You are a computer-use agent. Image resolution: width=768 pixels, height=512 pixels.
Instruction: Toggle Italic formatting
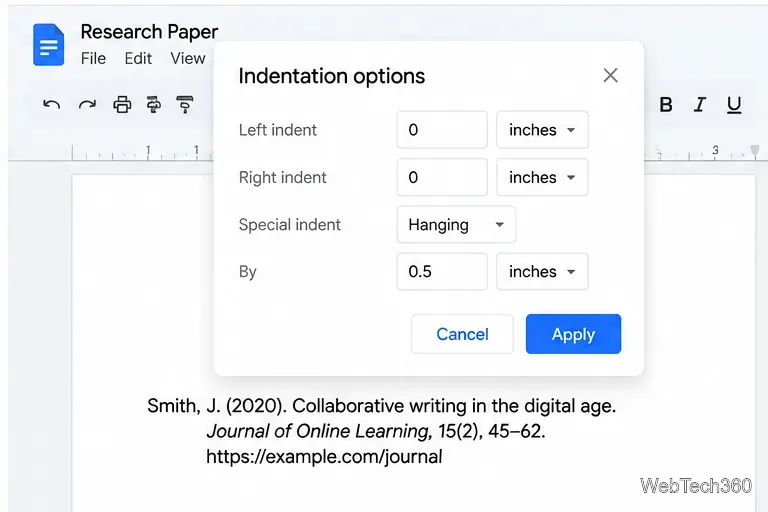tap(699, 104)
